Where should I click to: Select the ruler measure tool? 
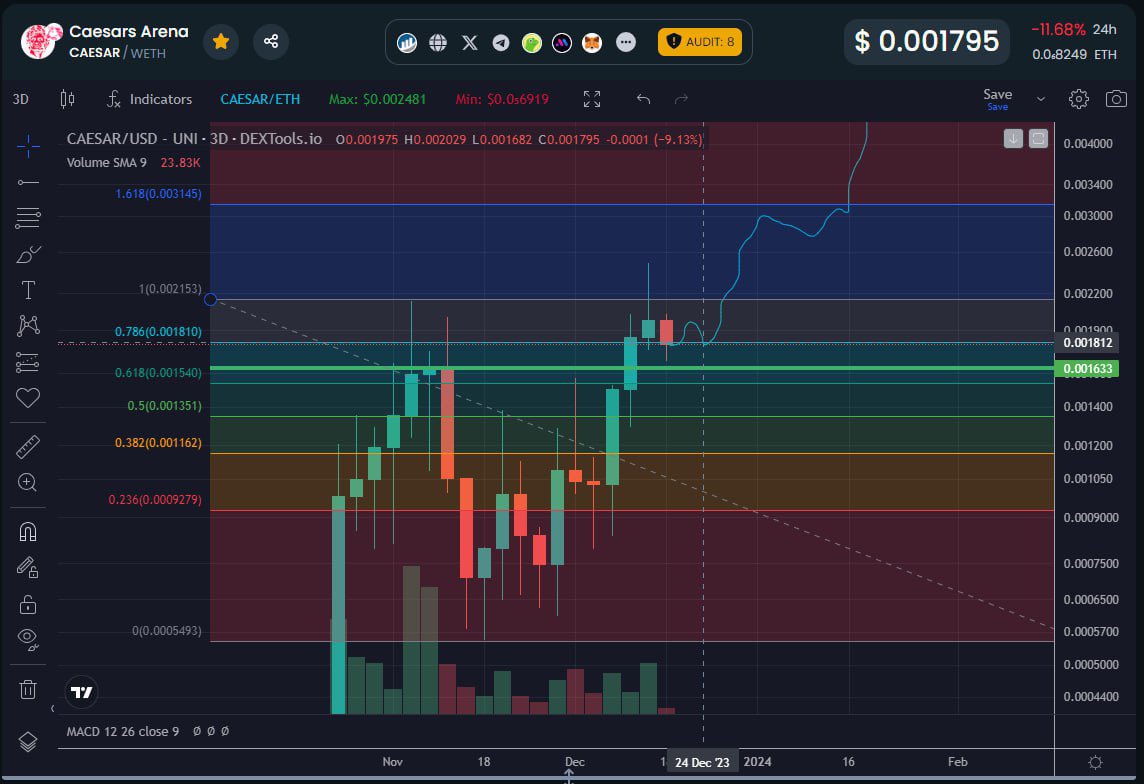coord(28,446)
